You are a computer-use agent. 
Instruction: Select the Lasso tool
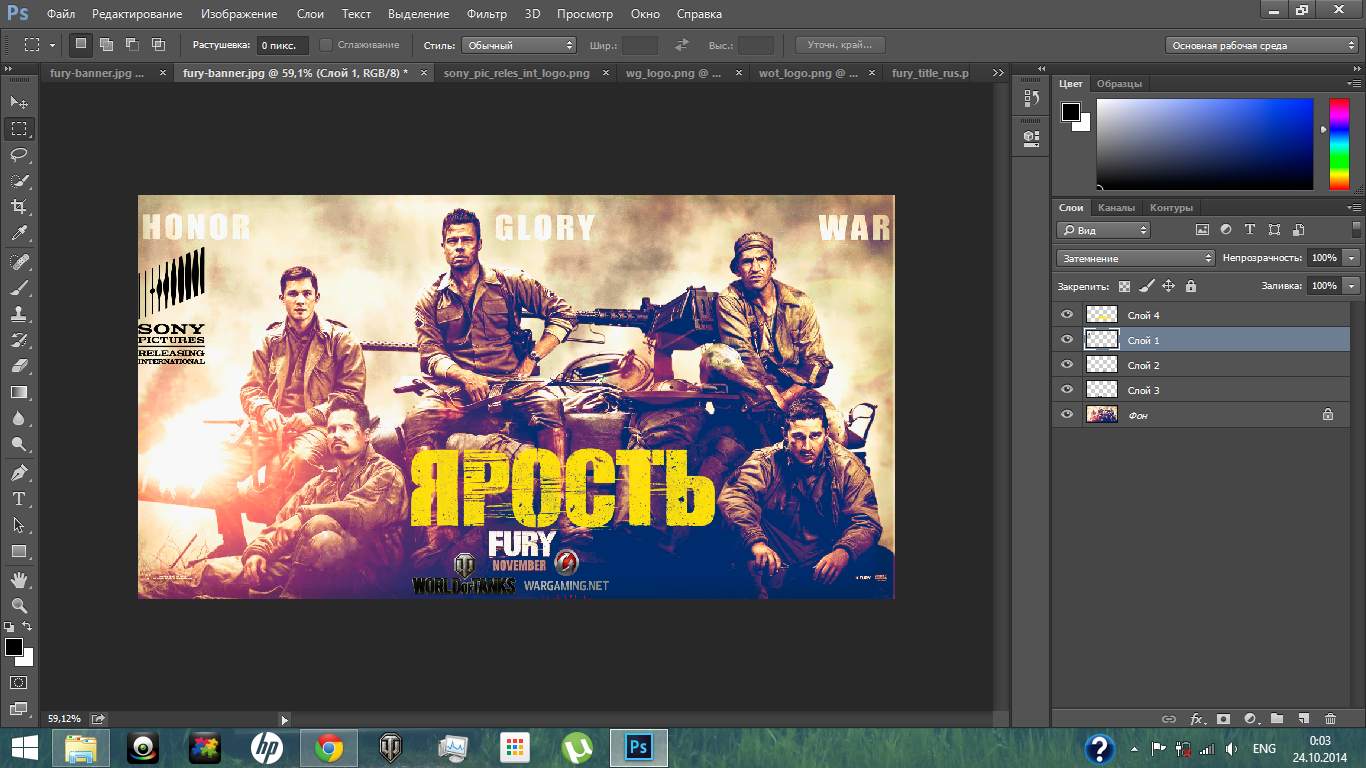pyautogui.click(x=19, y=155)
